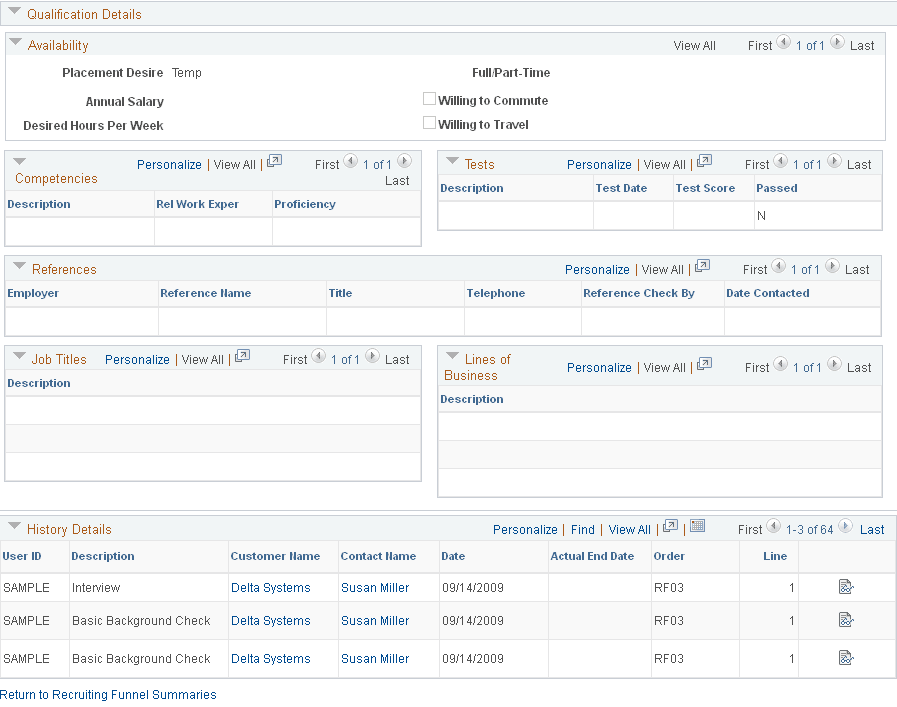
Task: Open the Job Titles grid in a new window
Action: pos(241,354)
